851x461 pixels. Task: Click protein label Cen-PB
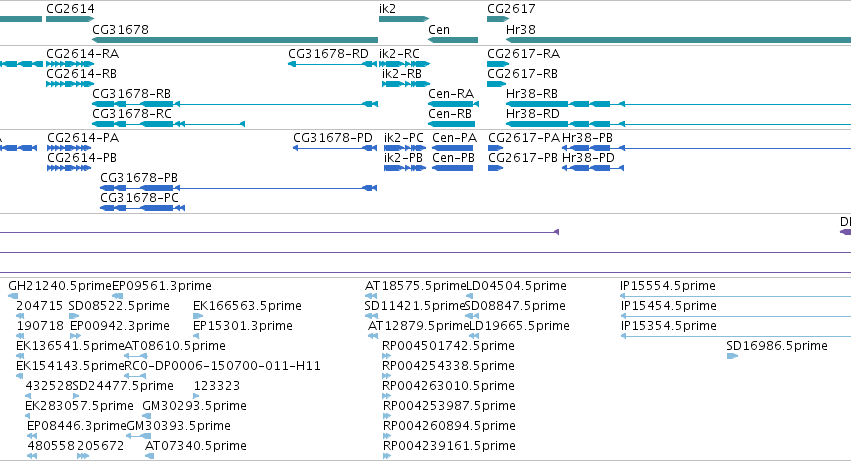(x=453, y=158)
